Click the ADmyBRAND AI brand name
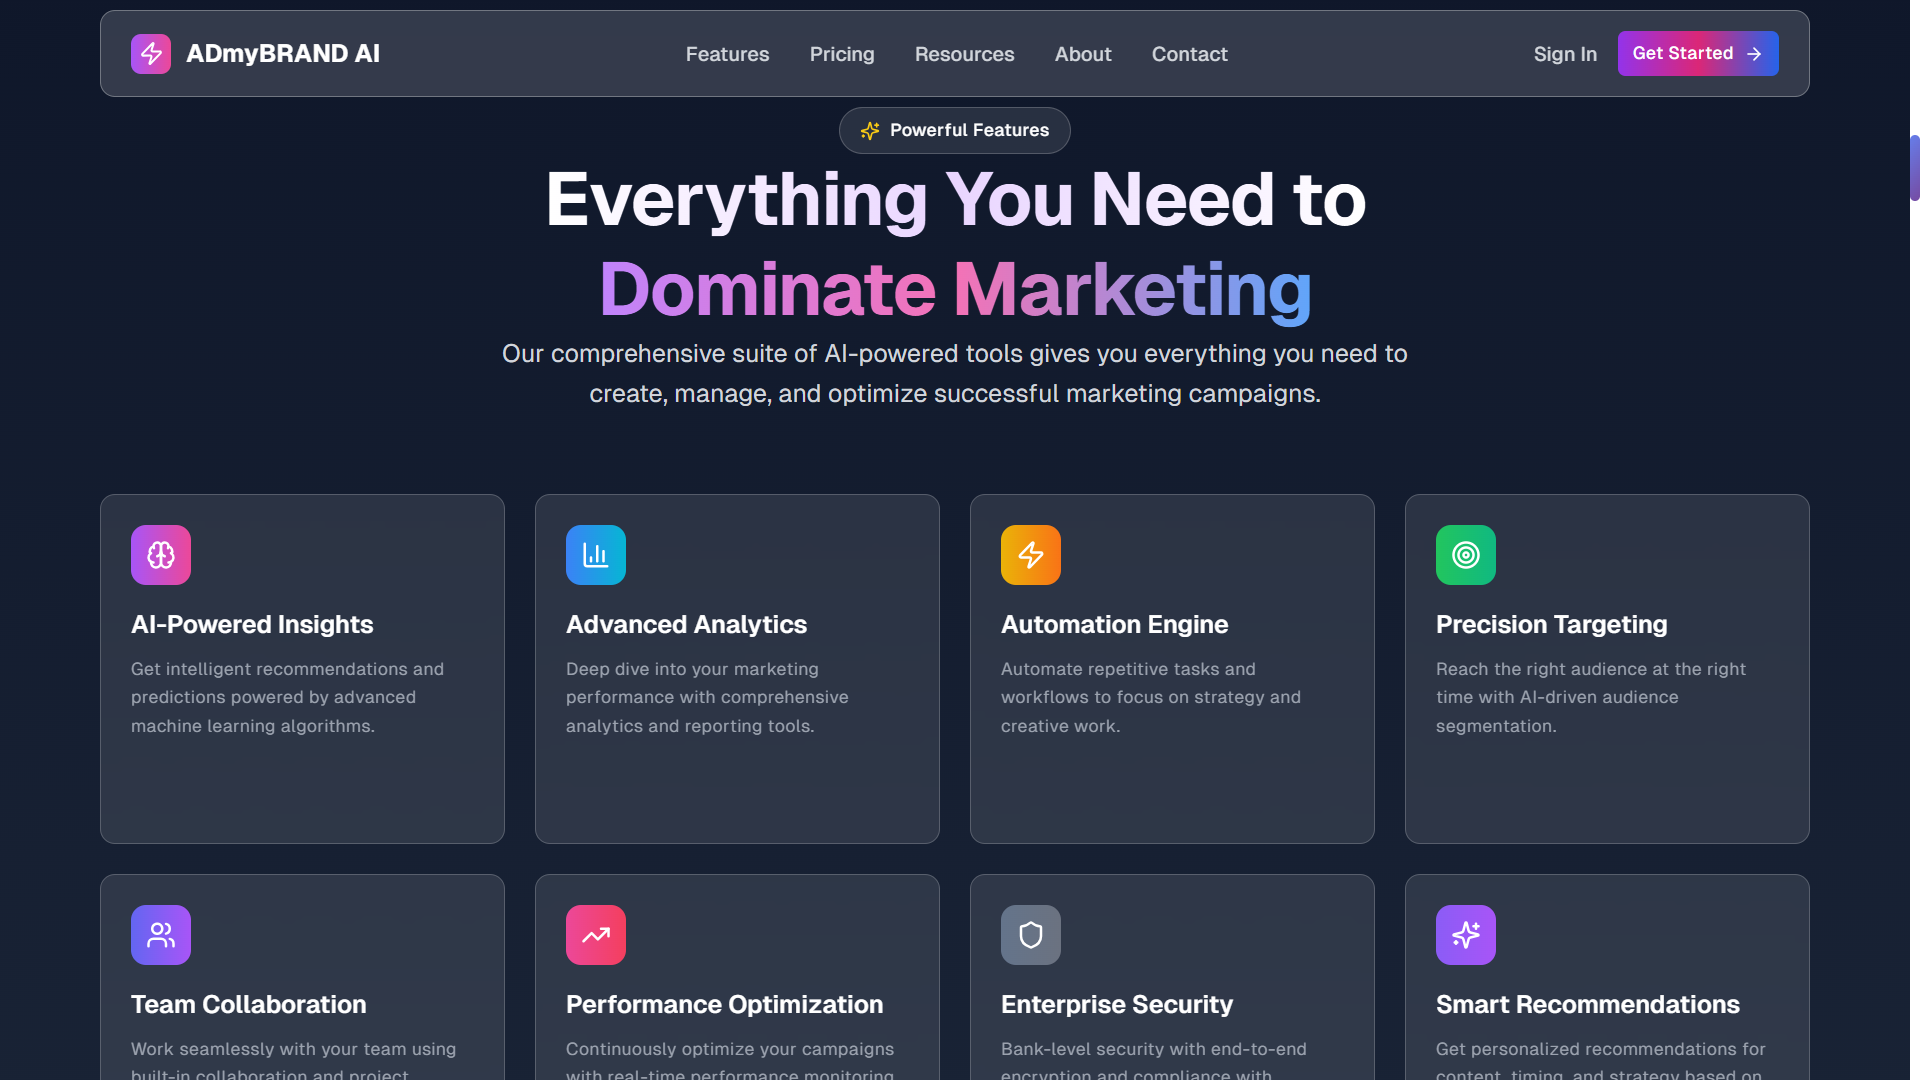The image size is (1920, 1080). pos(283,54)
